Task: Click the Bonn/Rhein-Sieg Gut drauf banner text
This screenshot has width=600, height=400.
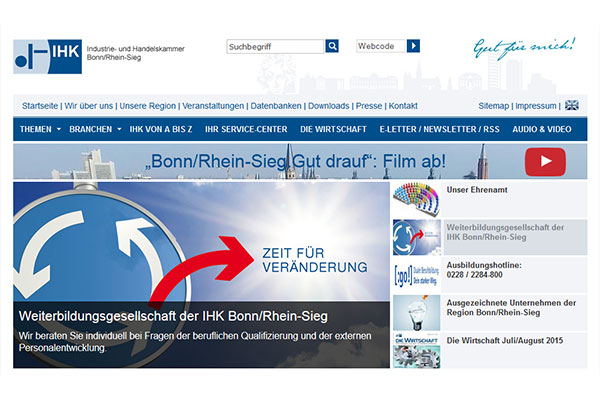Action: 295,162
